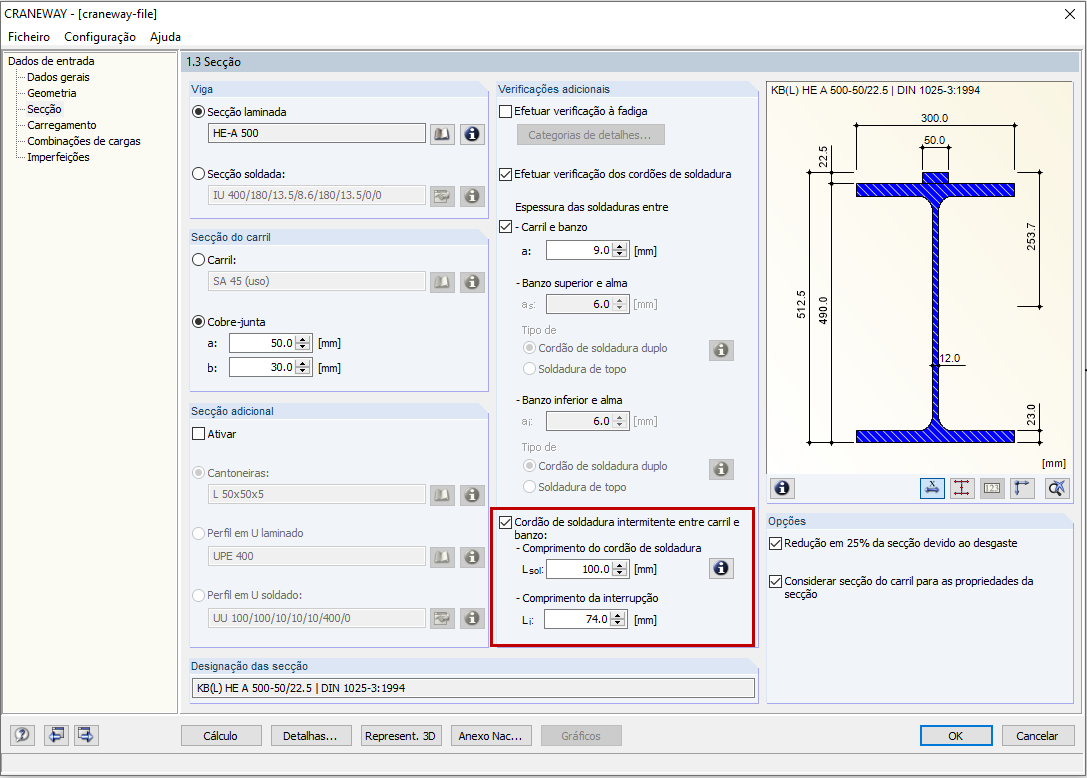The width and height of the screenshot is (1087, 778).
Task: Select Carregamento in navigator tree
Action: 62,125
